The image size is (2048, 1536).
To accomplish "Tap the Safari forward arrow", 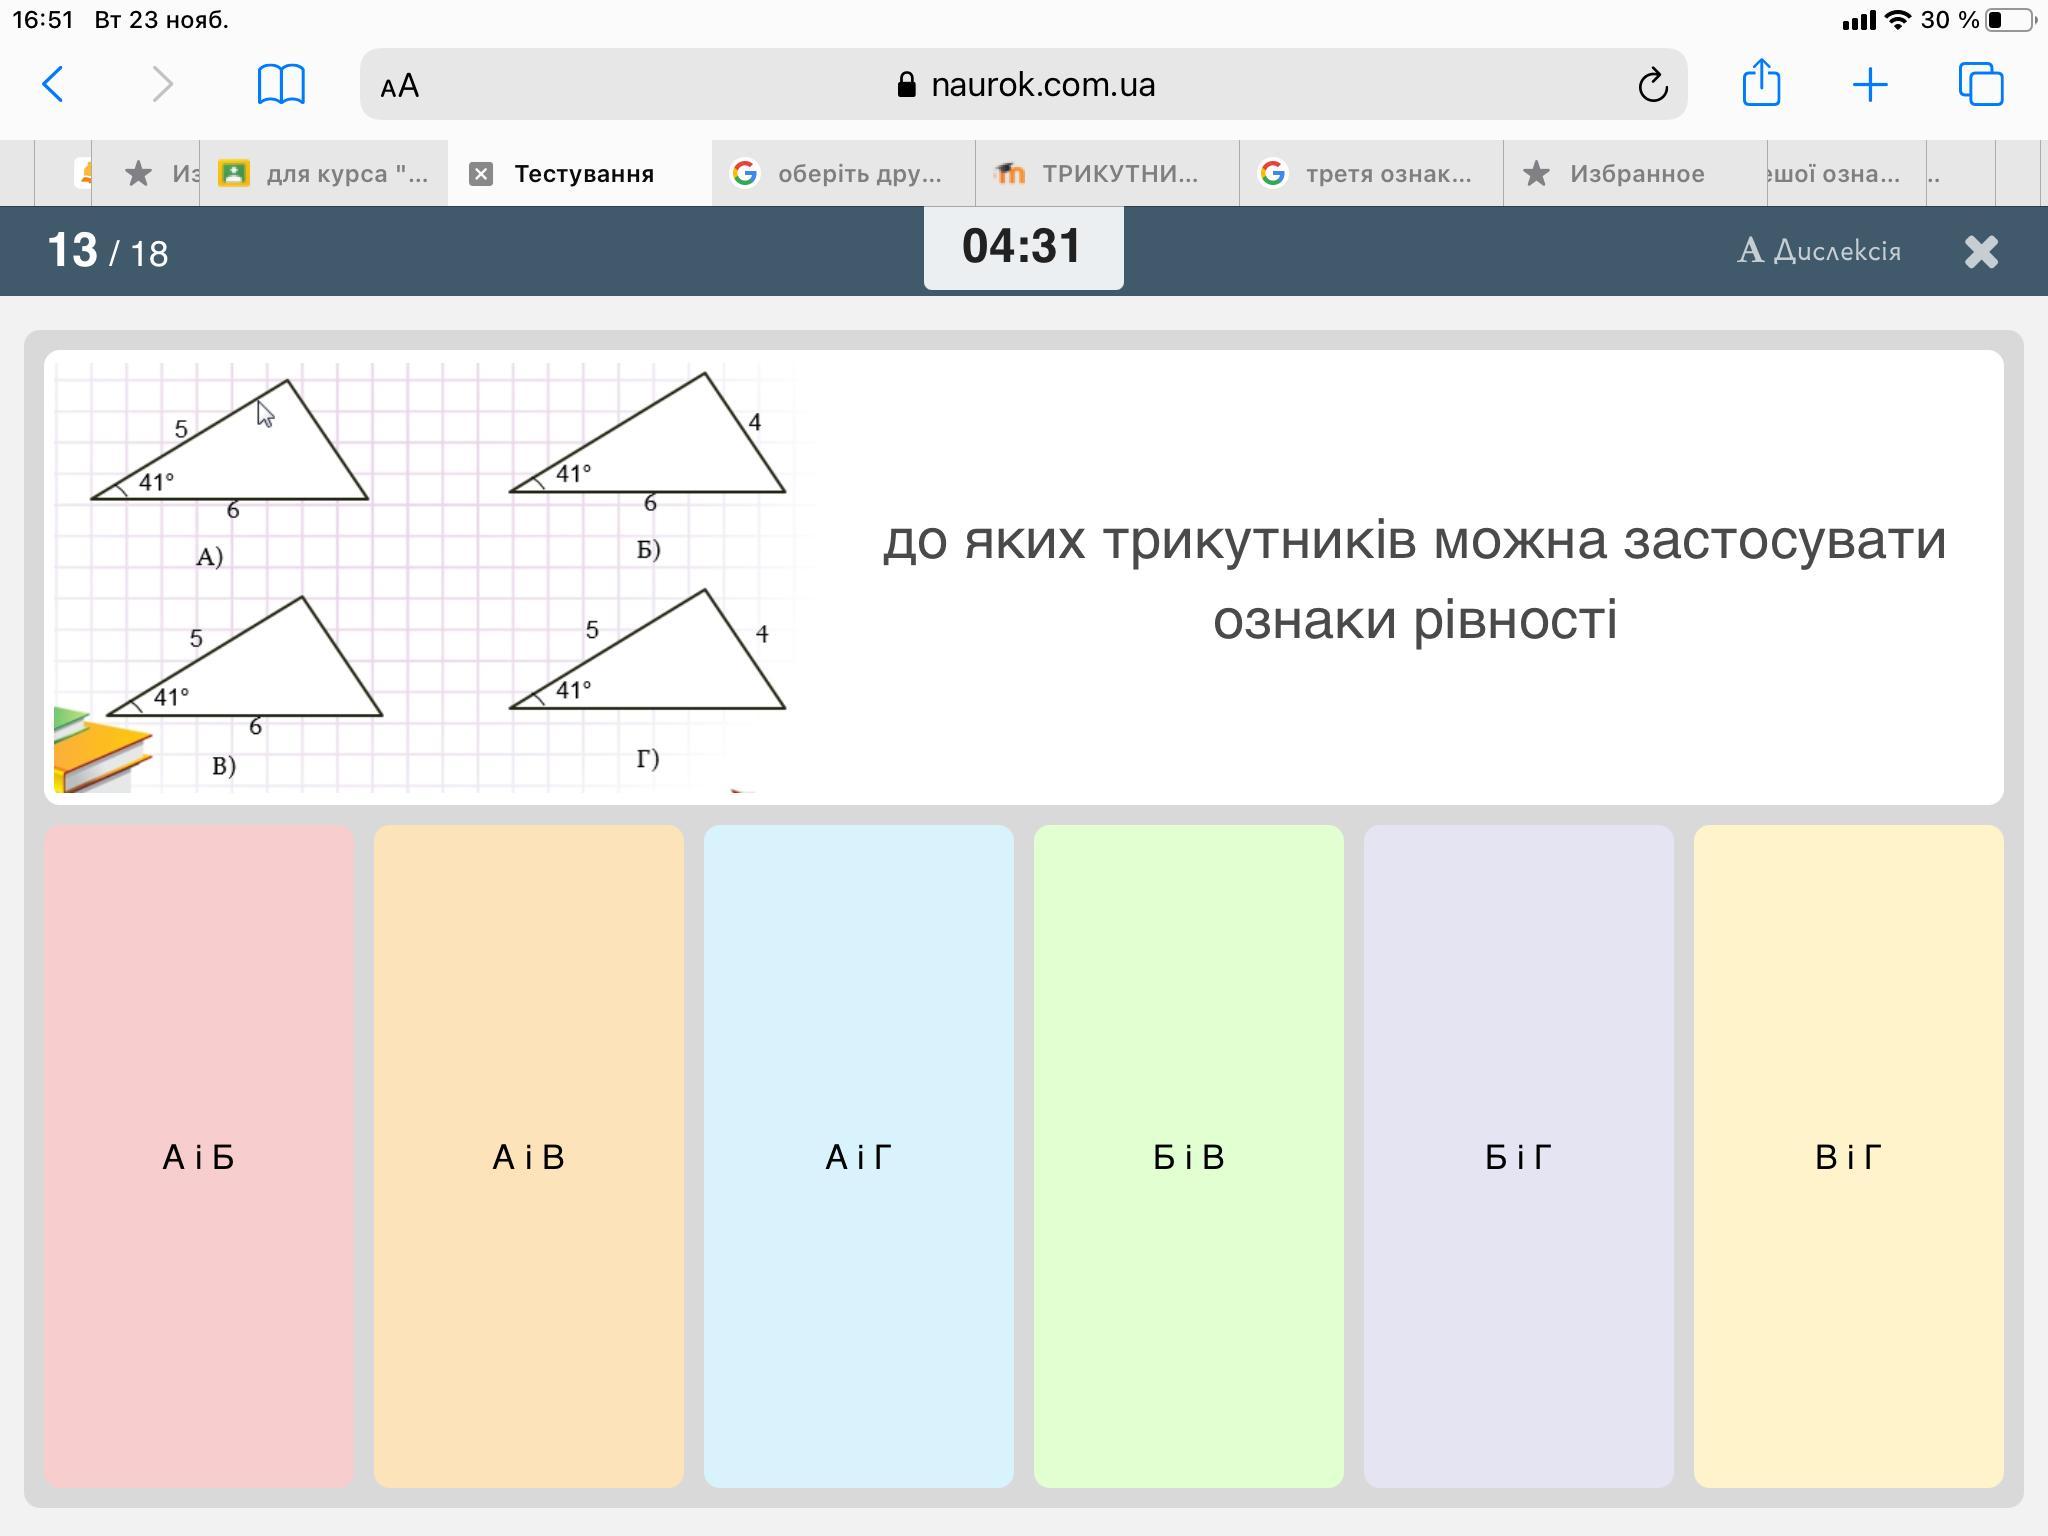I will point(162,85).
